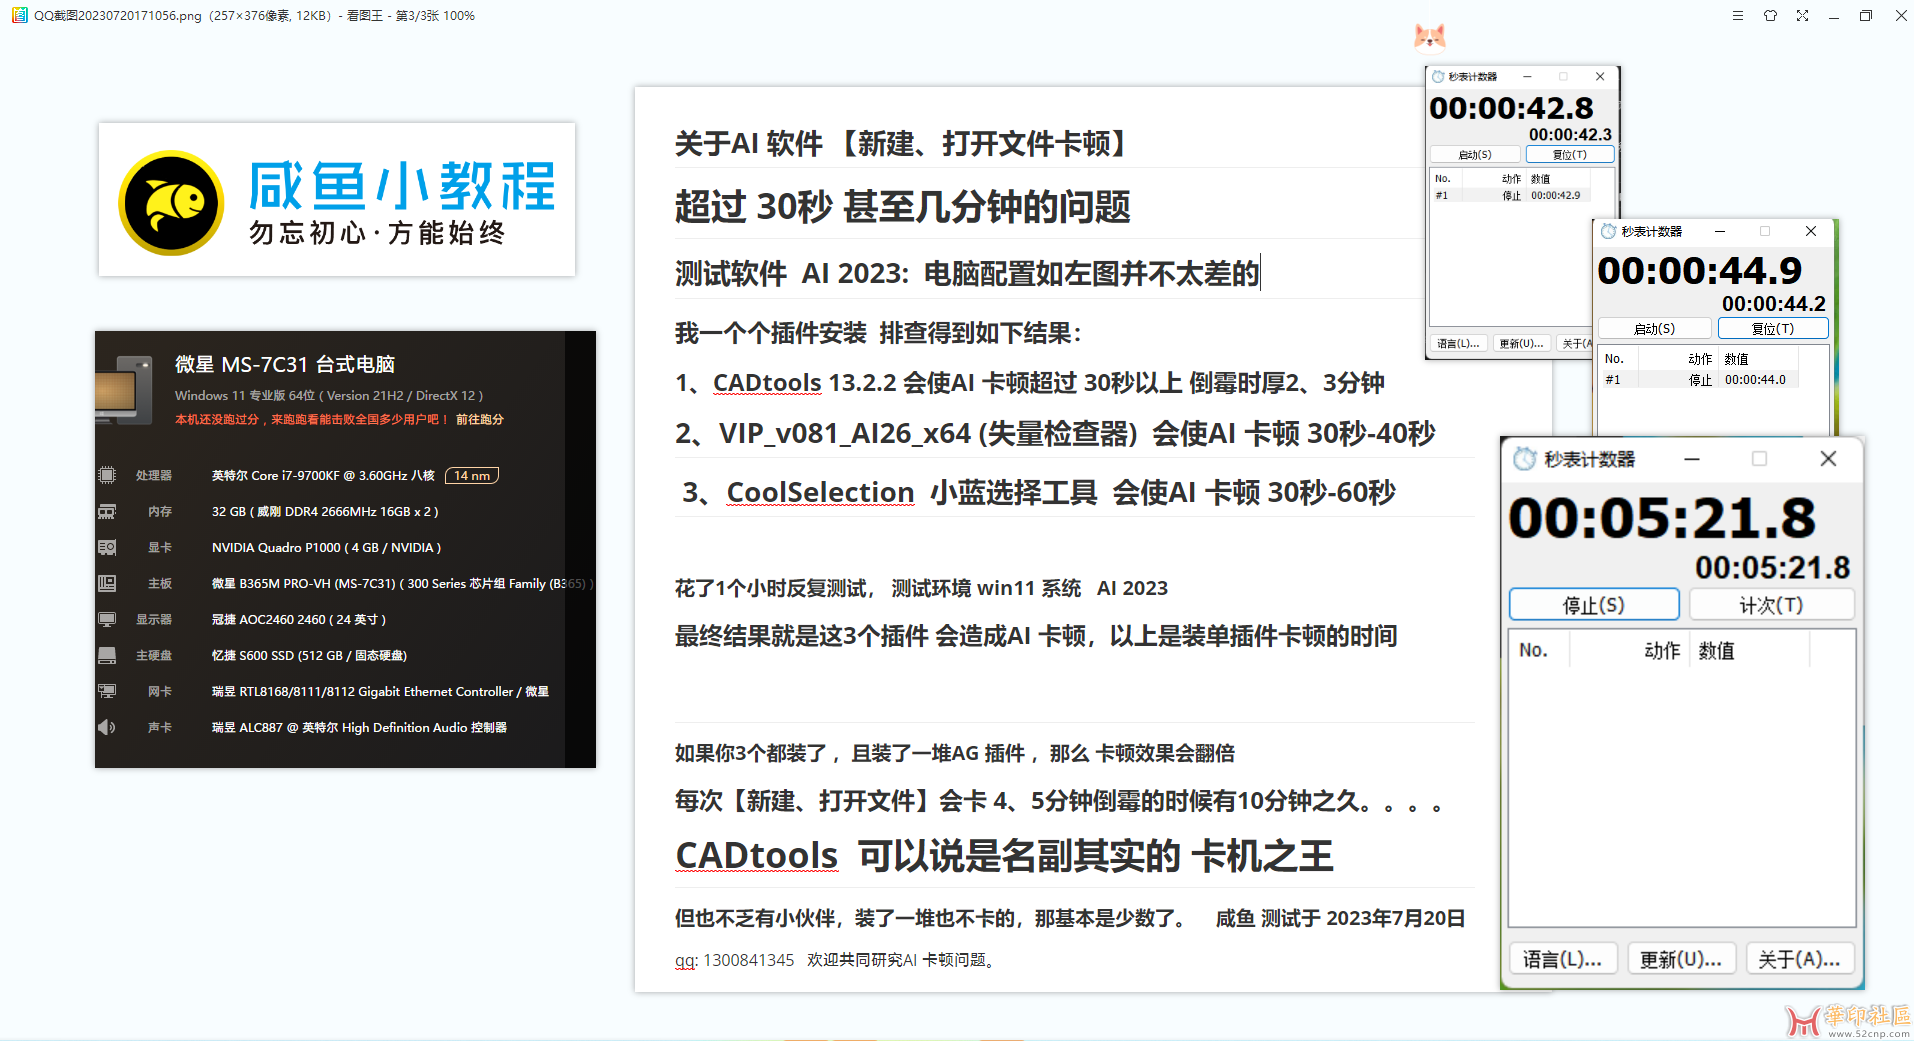Image resolution: width=1914 pixels, height=1041 pixels.
Task: Click 复位(T) in the 00:00:42.8 stopwatch
Action: click(x=1570, y=154)
